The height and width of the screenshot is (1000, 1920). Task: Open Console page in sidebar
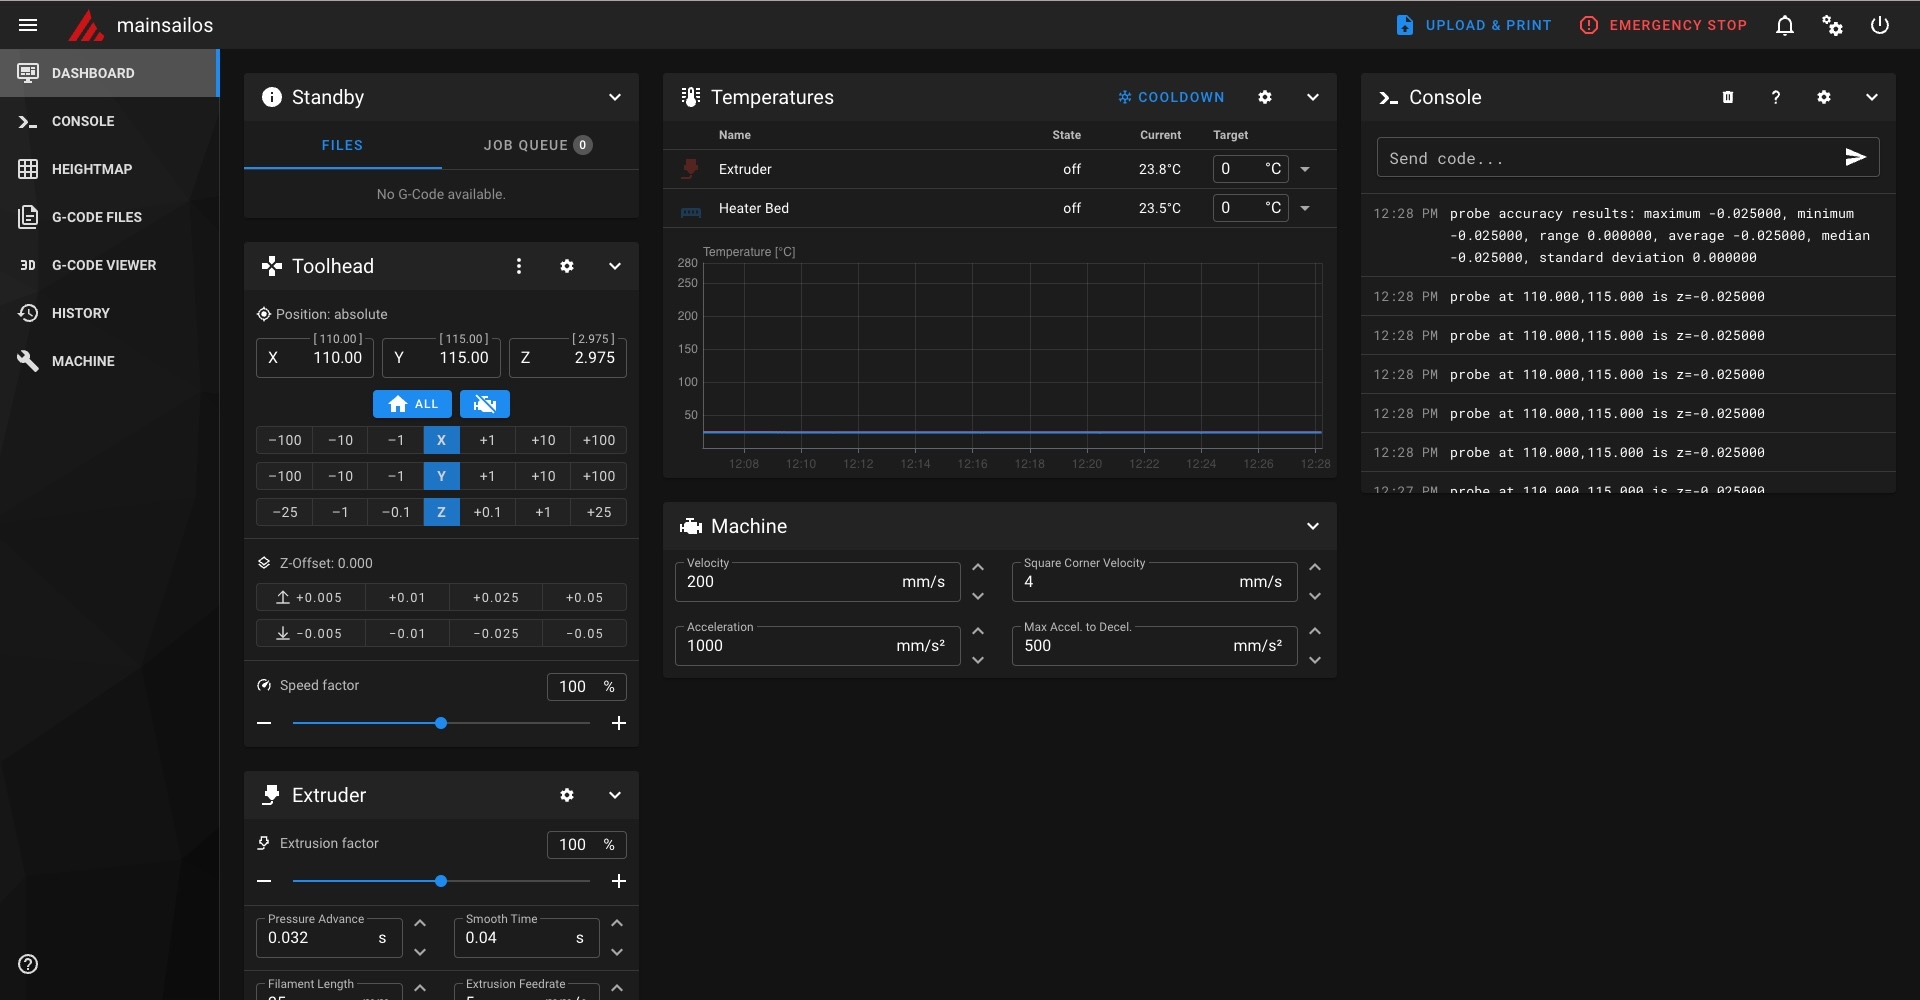click(x=109, y=121)
